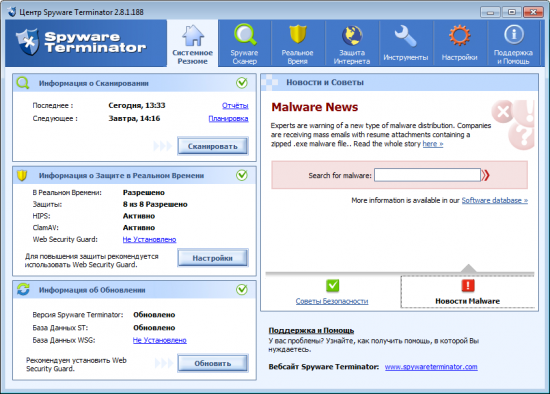Open the Software database link
This screenshot has height=394, width=550.
pyautogui.click(x=495, y=200)
